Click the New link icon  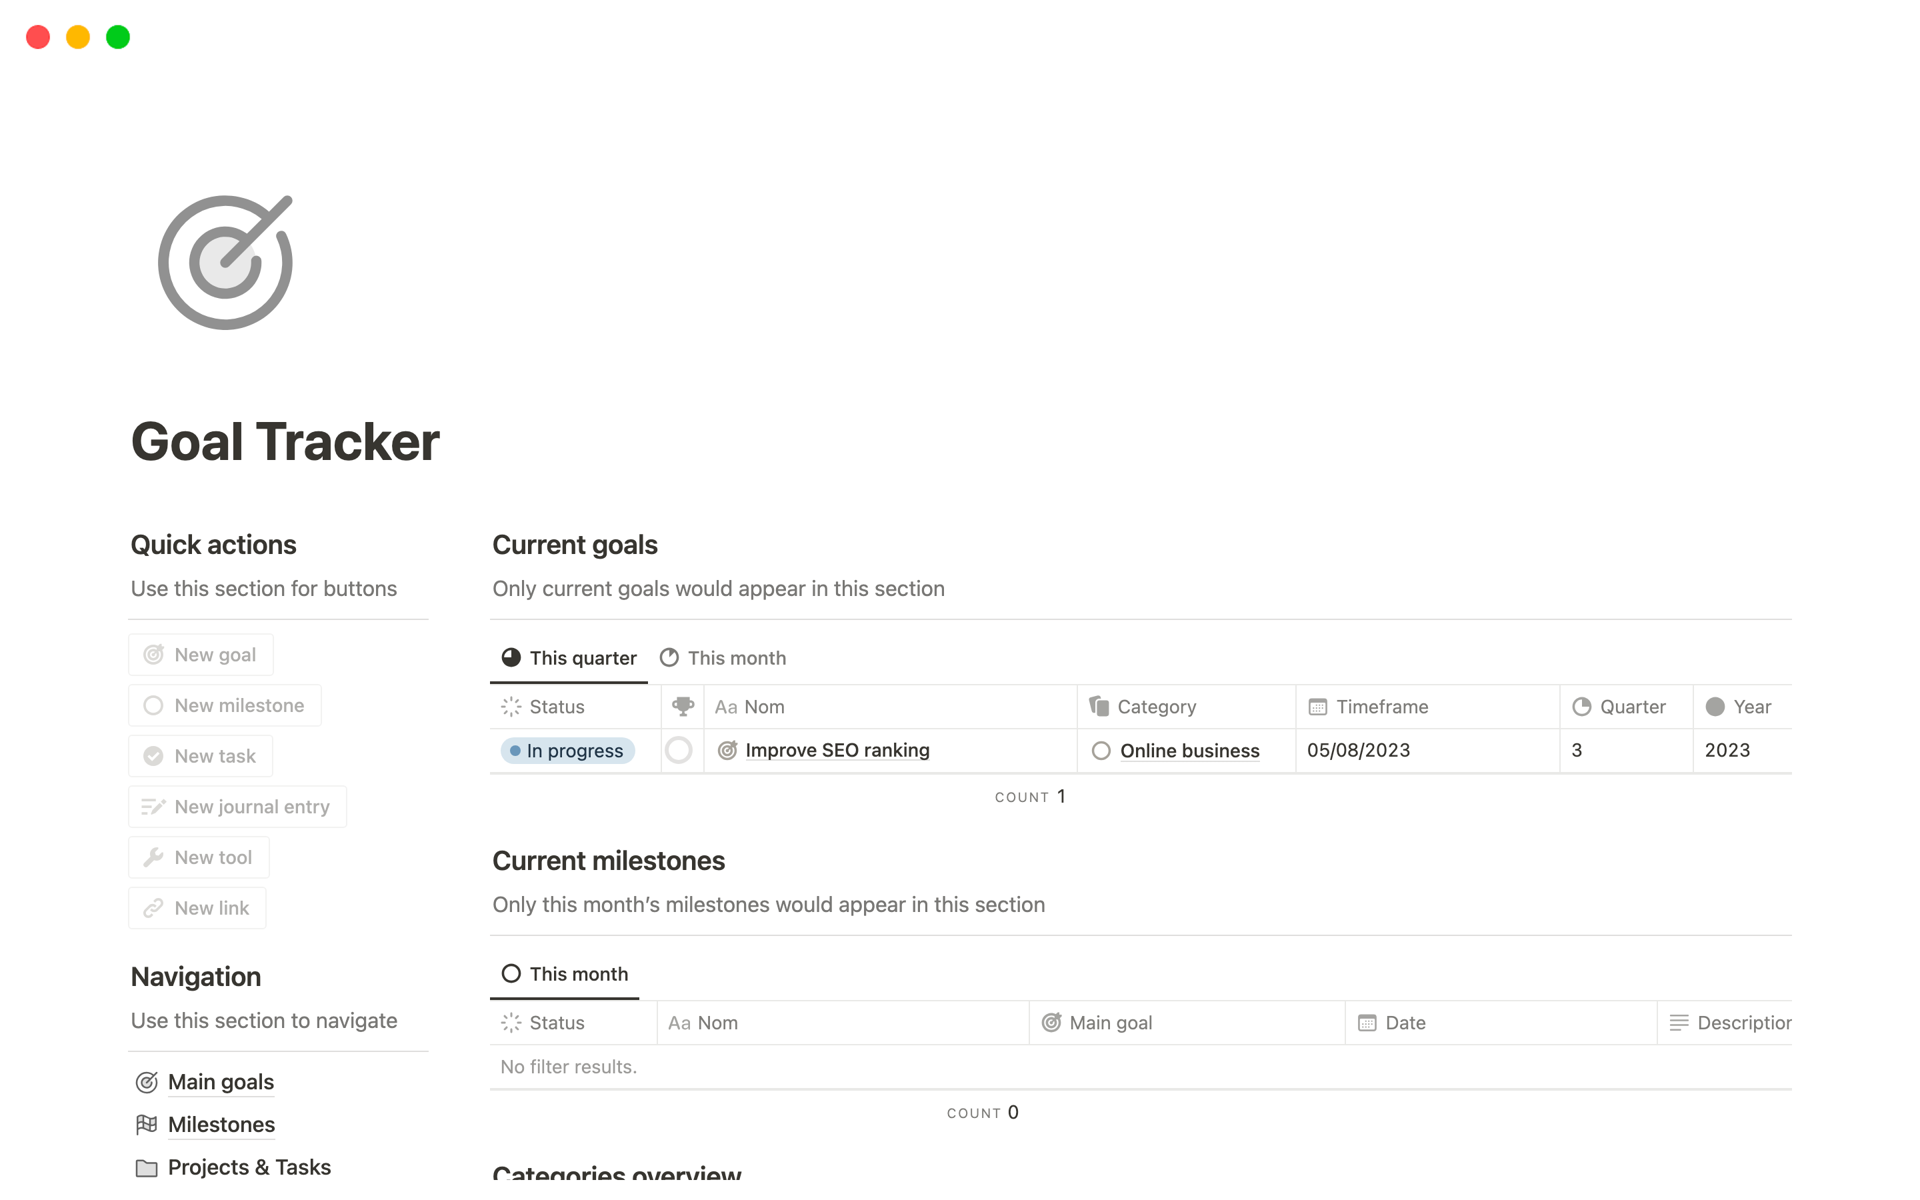(152, 908)
